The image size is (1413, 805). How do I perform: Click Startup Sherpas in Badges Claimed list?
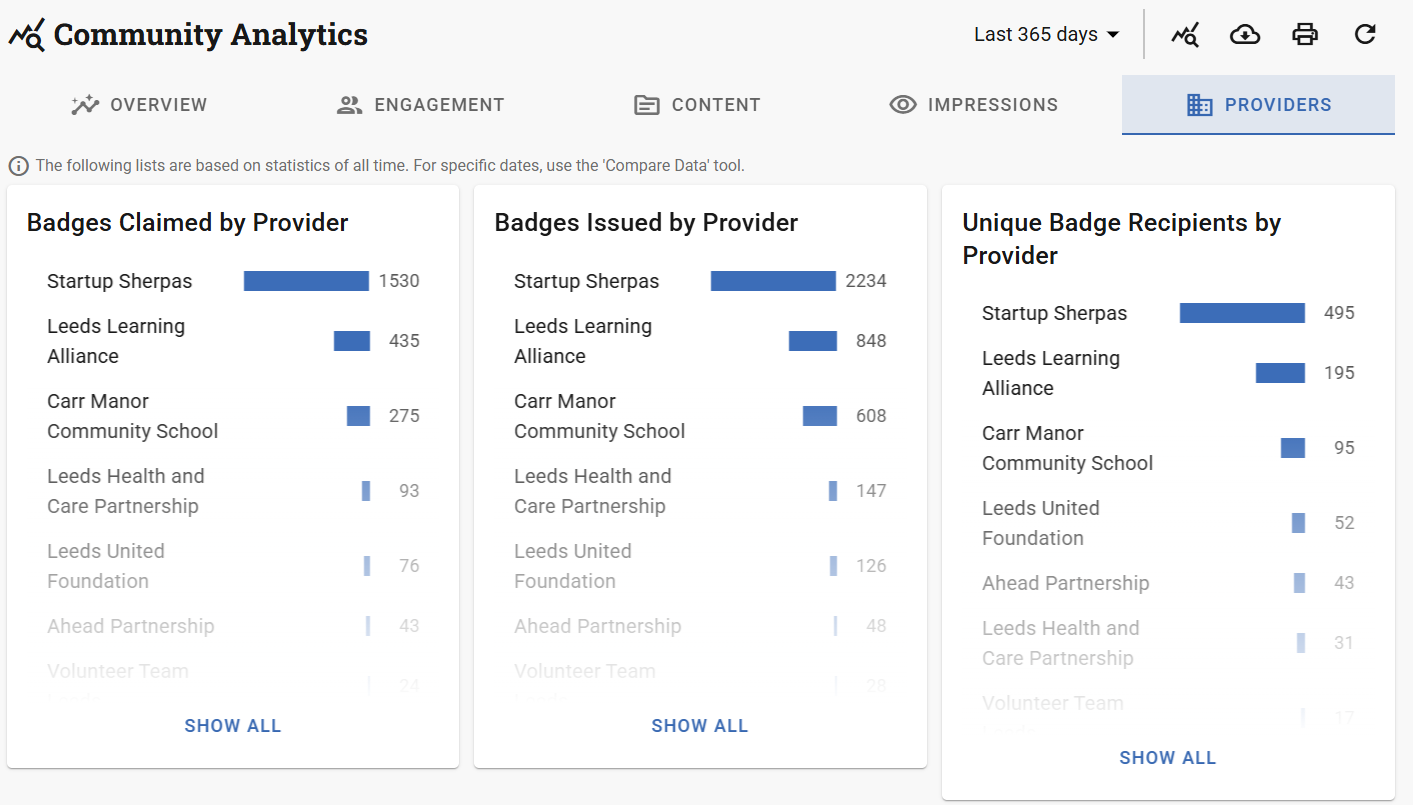[x=120, y=281]
